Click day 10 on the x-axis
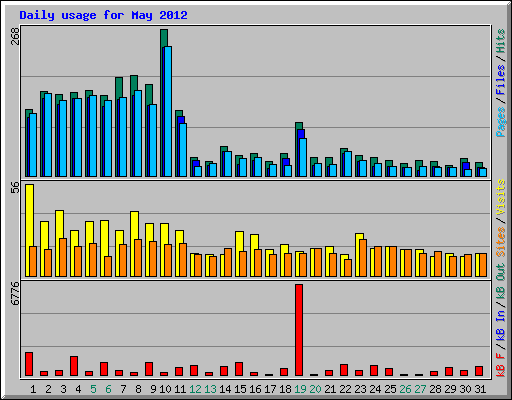512x400 pixels. tap(165, 389)
